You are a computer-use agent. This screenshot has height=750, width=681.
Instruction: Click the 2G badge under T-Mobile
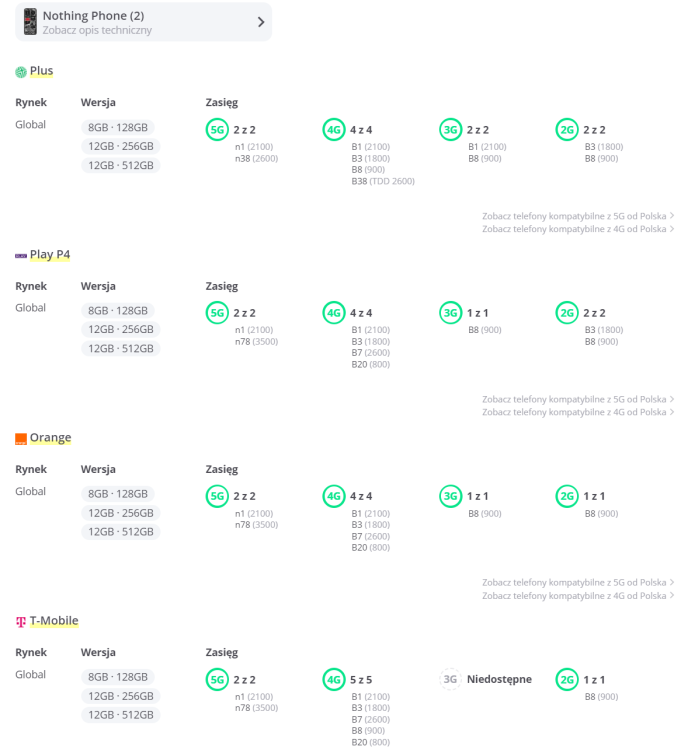coord(568,679)
